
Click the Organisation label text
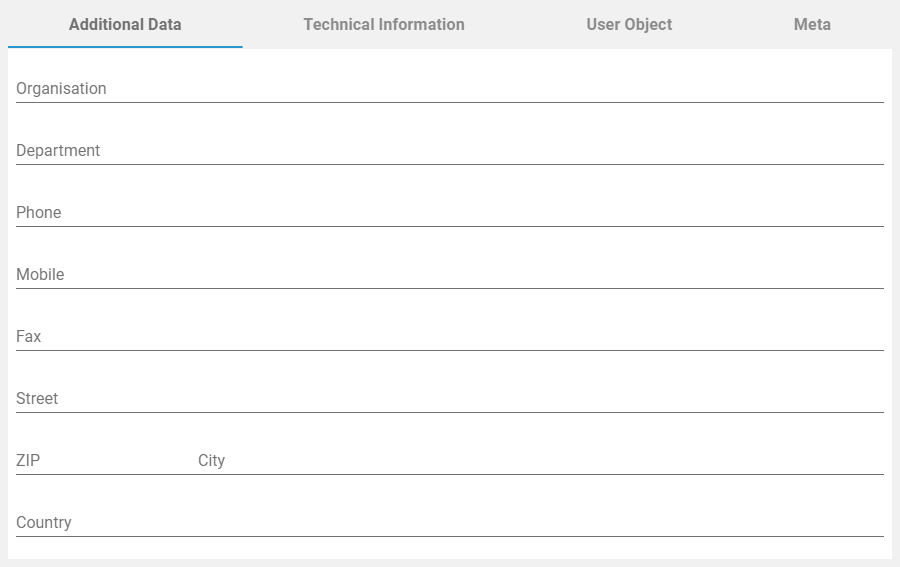click(61, 89)
